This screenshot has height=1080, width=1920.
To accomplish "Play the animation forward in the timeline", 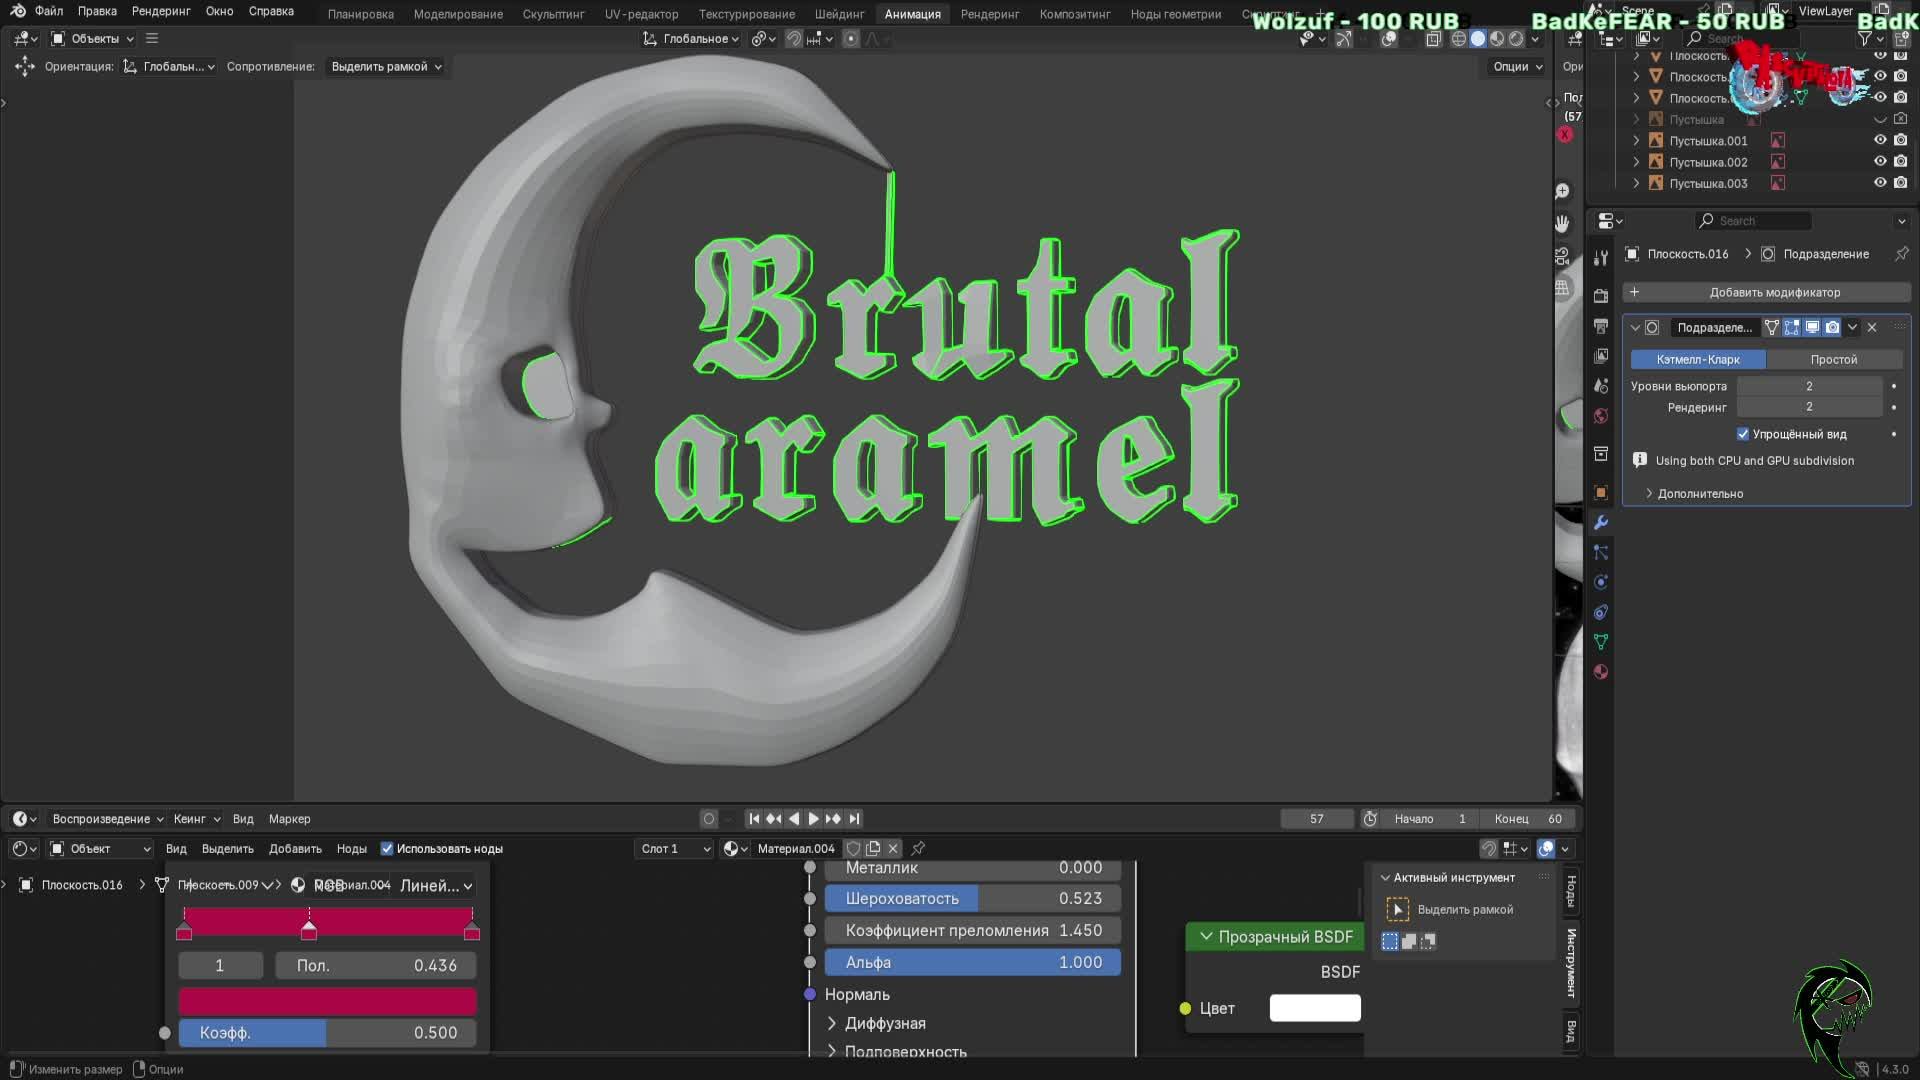I will point(813,819).
